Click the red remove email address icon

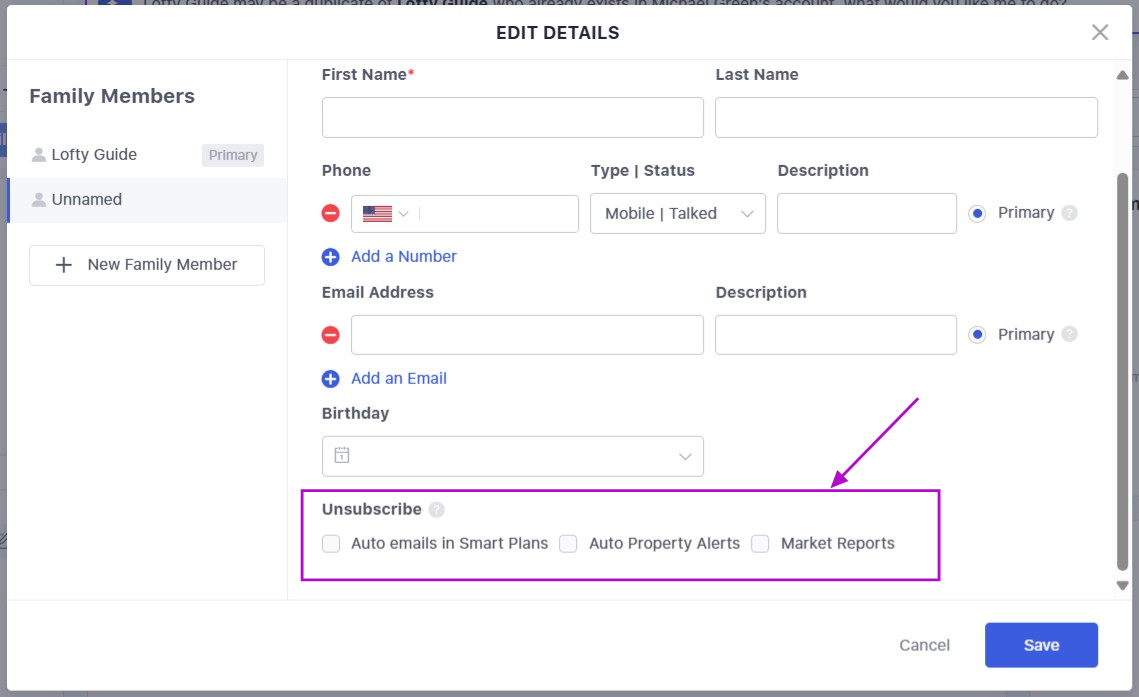pos(331,335)
